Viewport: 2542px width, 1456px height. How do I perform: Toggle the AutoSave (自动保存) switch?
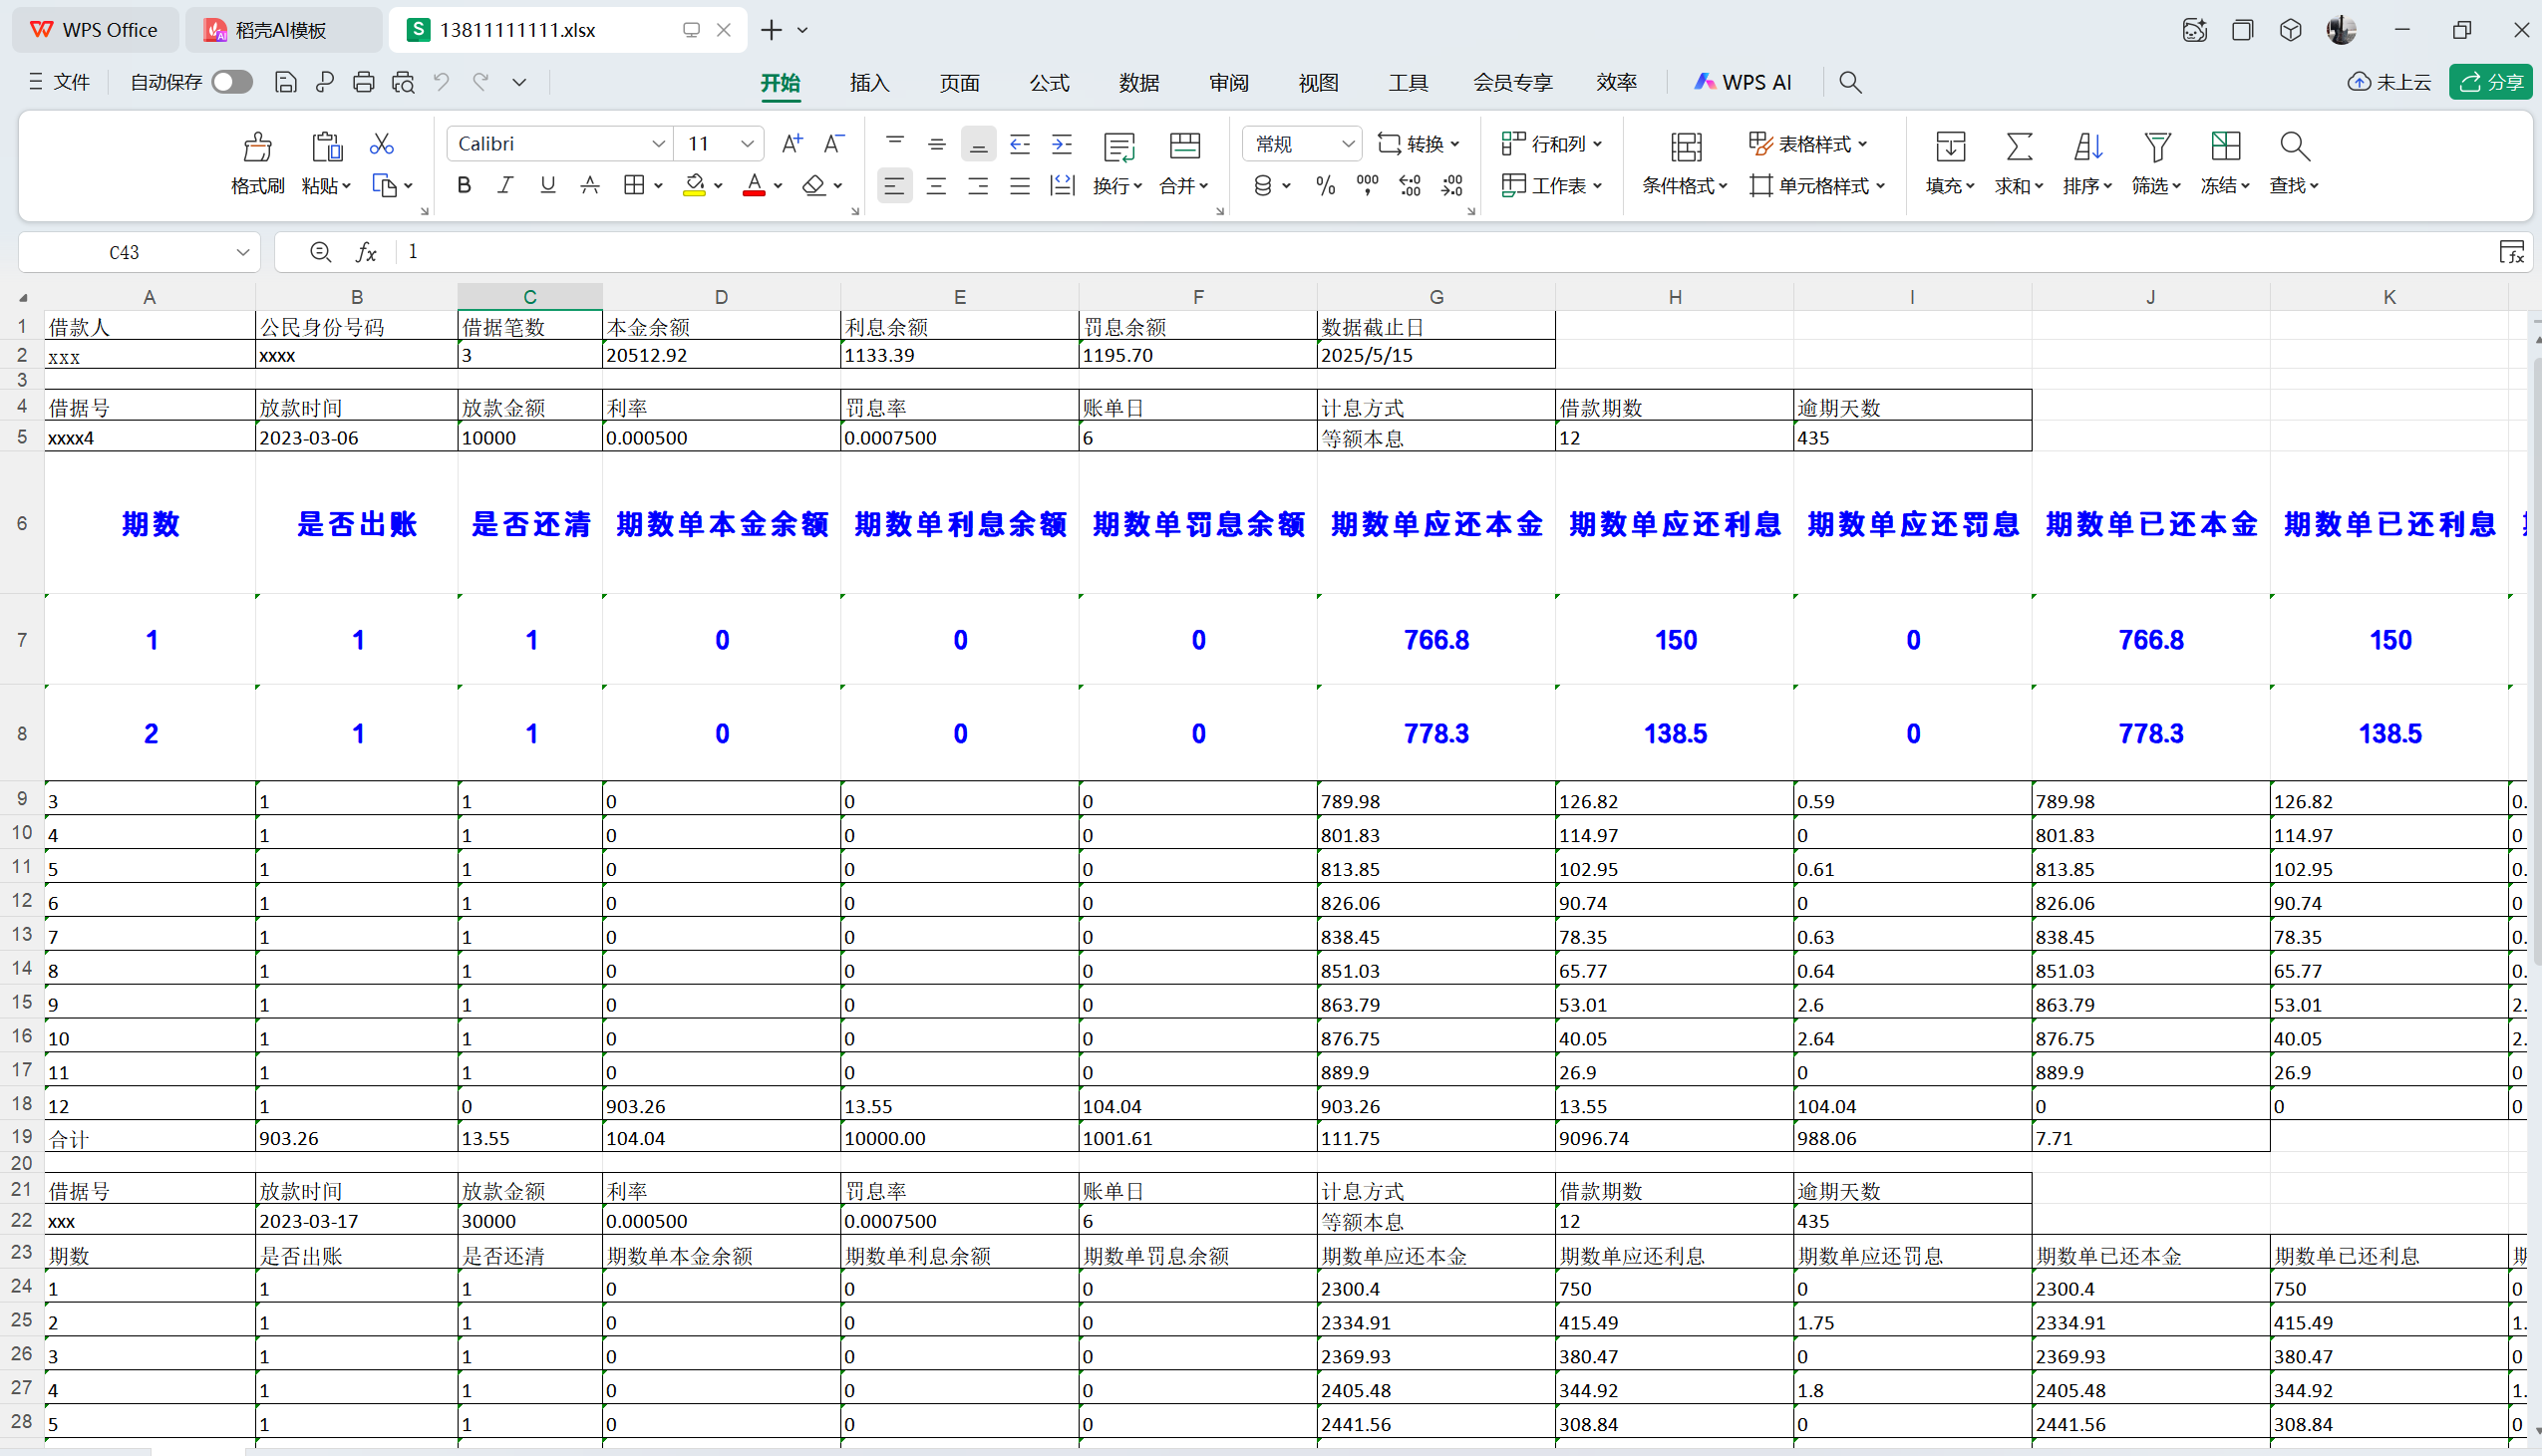coord(232,82)
